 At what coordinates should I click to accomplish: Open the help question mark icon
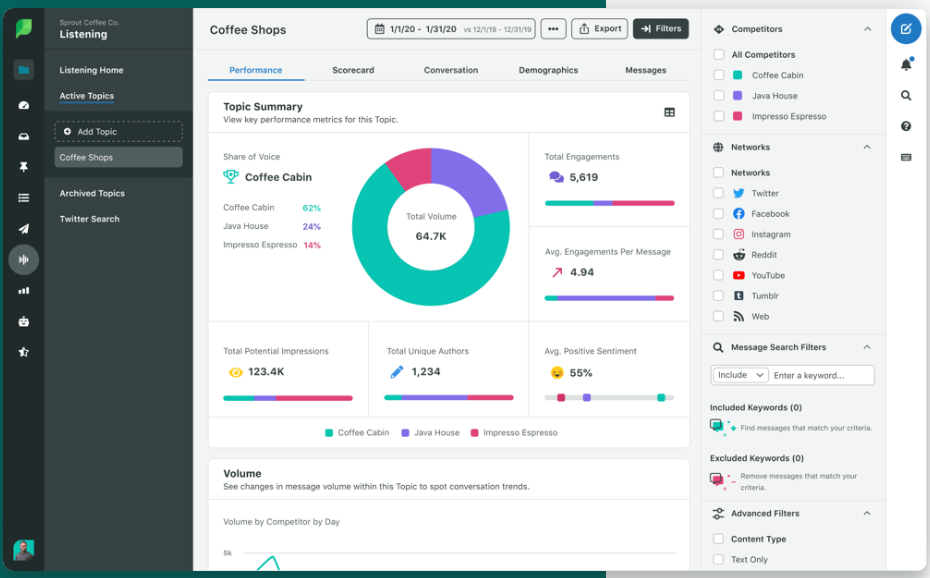pos(906,126)
